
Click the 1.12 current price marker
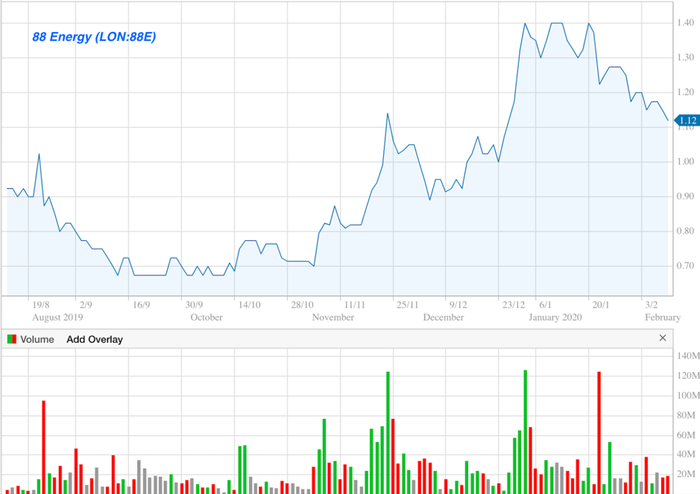(x=687, y=120)
